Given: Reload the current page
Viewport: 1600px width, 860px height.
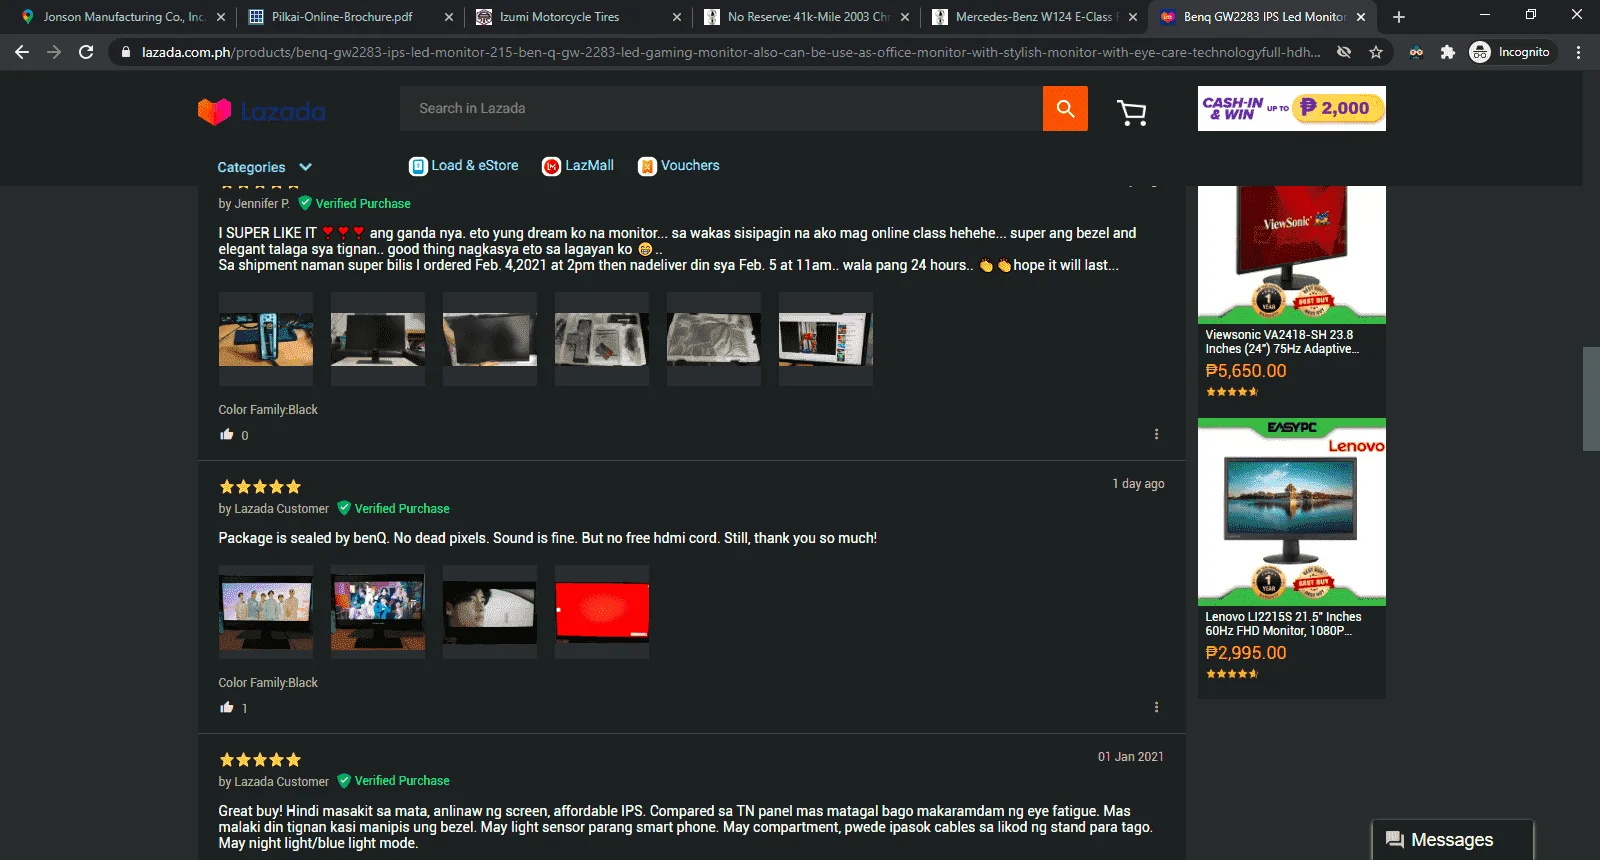Looking at the screenshot, I should (86, 52).
